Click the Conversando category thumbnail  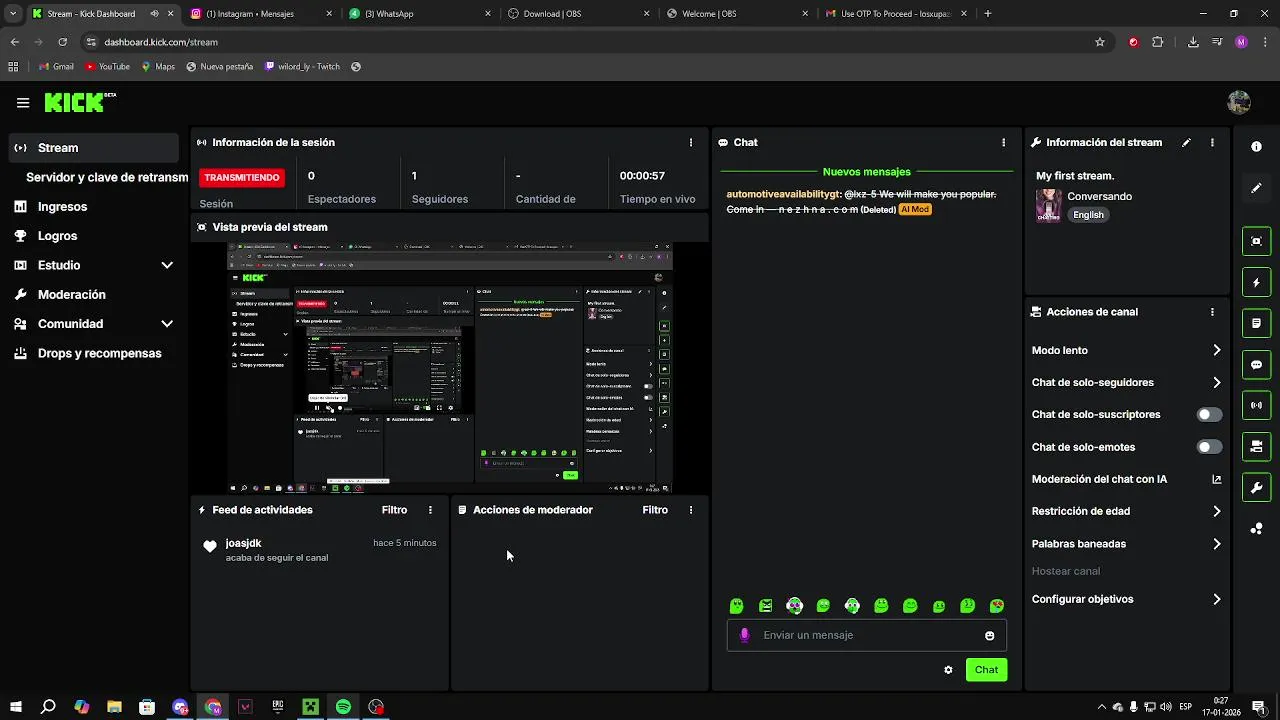pyautogui.click(x=1048, y=205)
